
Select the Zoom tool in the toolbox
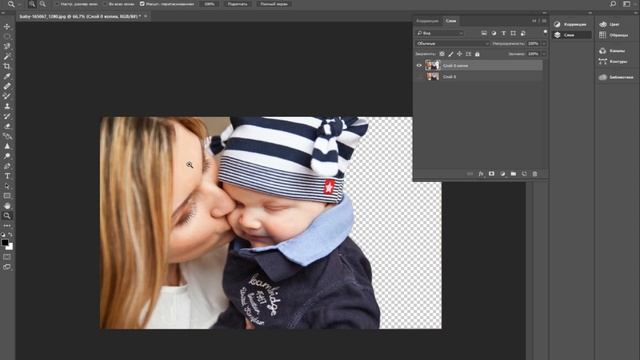[7, 216]
